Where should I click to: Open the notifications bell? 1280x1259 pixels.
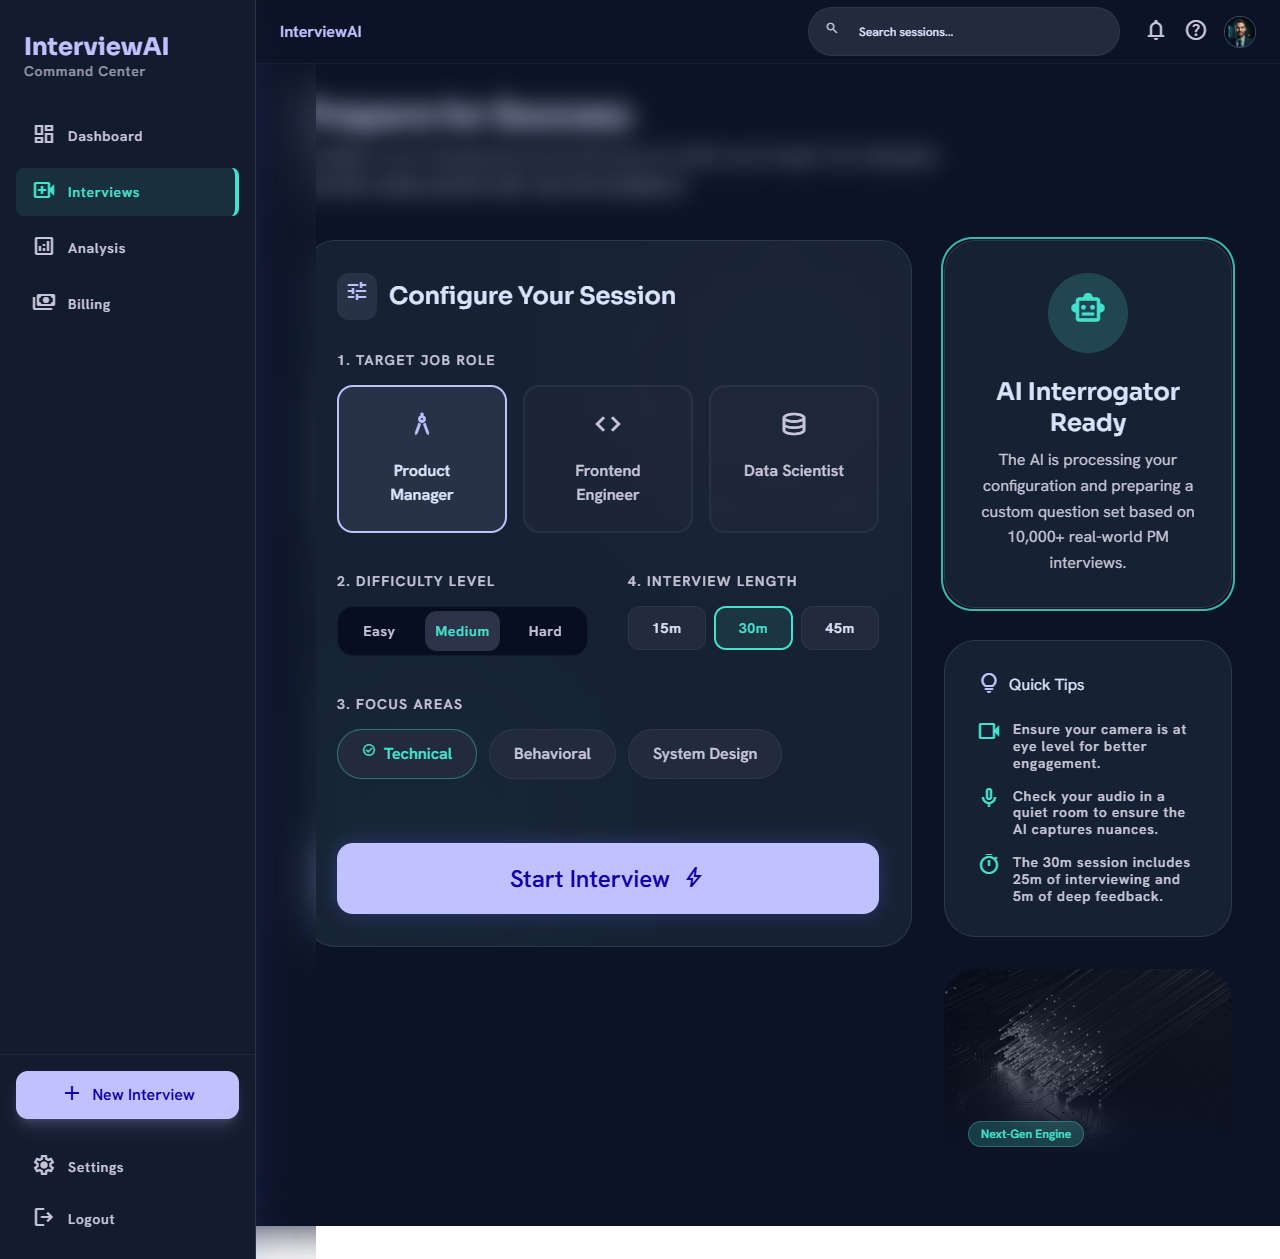1156,30
